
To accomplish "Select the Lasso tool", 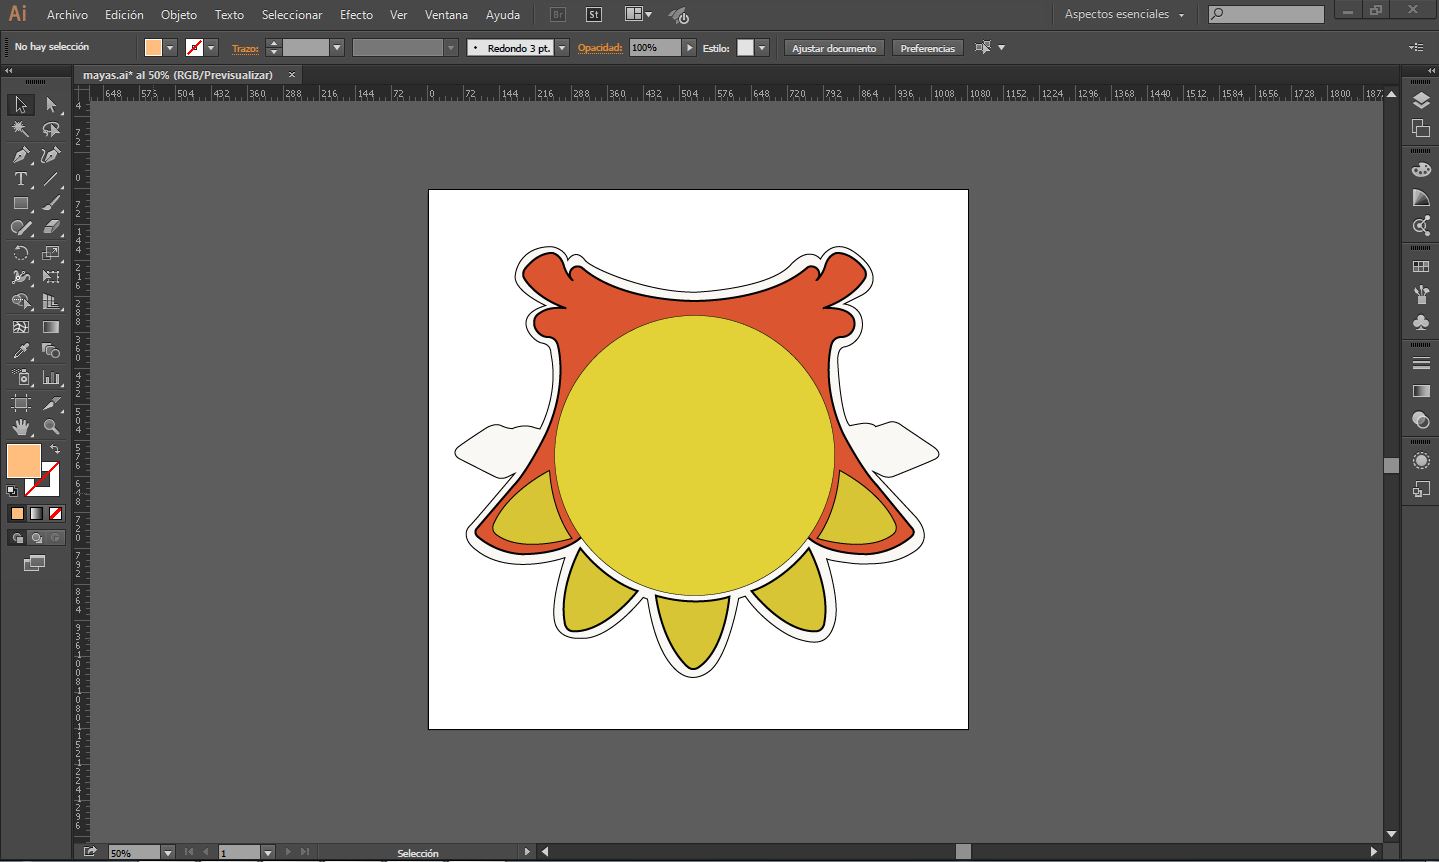I will pos(51,130).
